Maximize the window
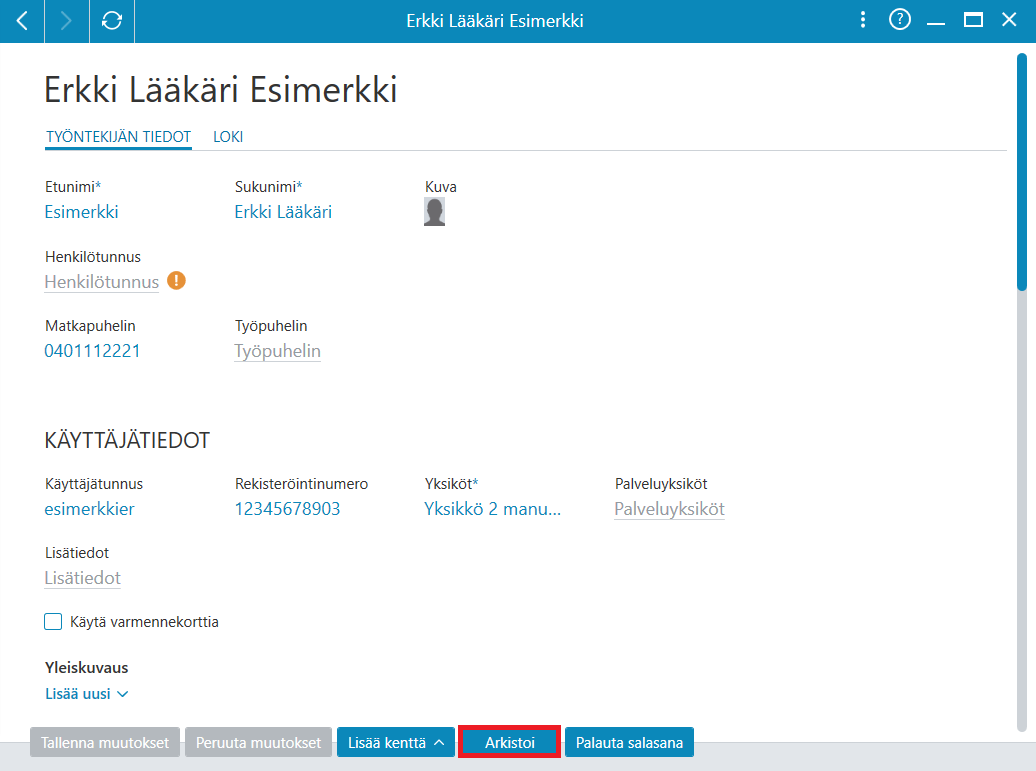This screenshot has height=771, width=1036. pos(973,20)
